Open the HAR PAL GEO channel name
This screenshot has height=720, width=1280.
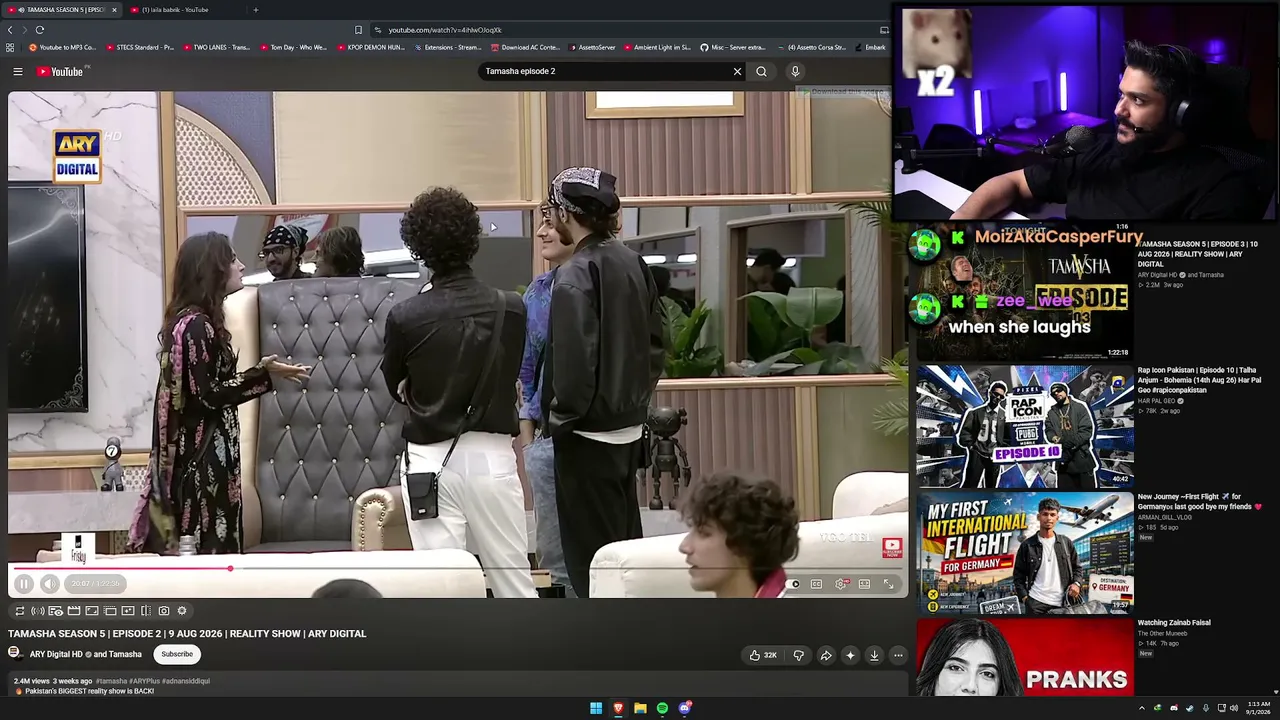pyautogui.click(x=1156, y=401)
